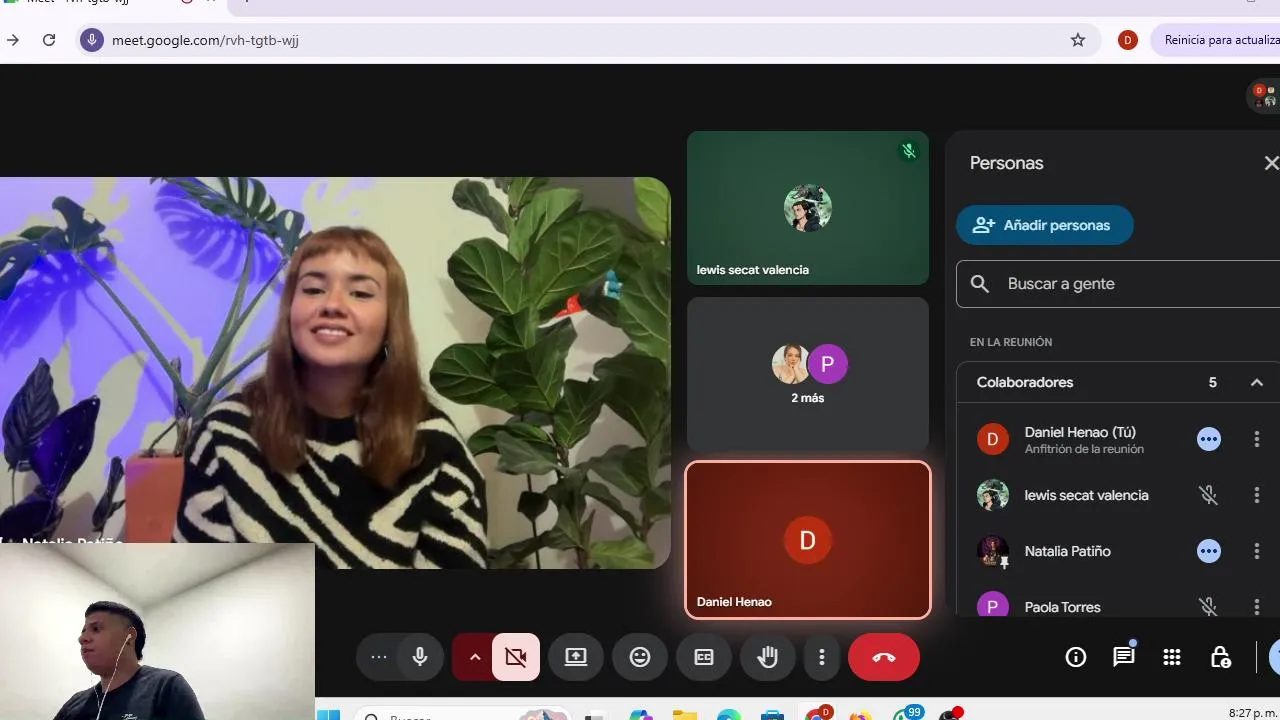Reload the page with browser refresh button

pos(49,40)
